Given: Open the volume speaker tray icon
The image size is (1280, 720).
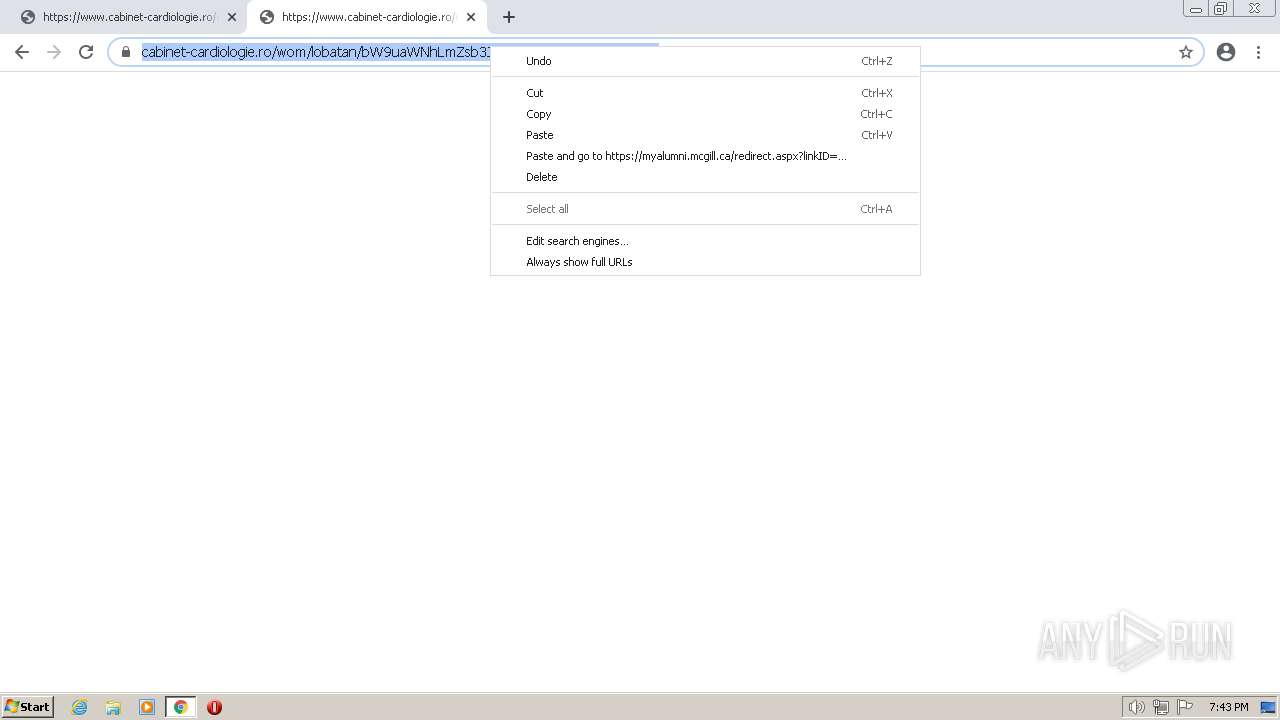Looking at the screenshot, I should 1136,707.
